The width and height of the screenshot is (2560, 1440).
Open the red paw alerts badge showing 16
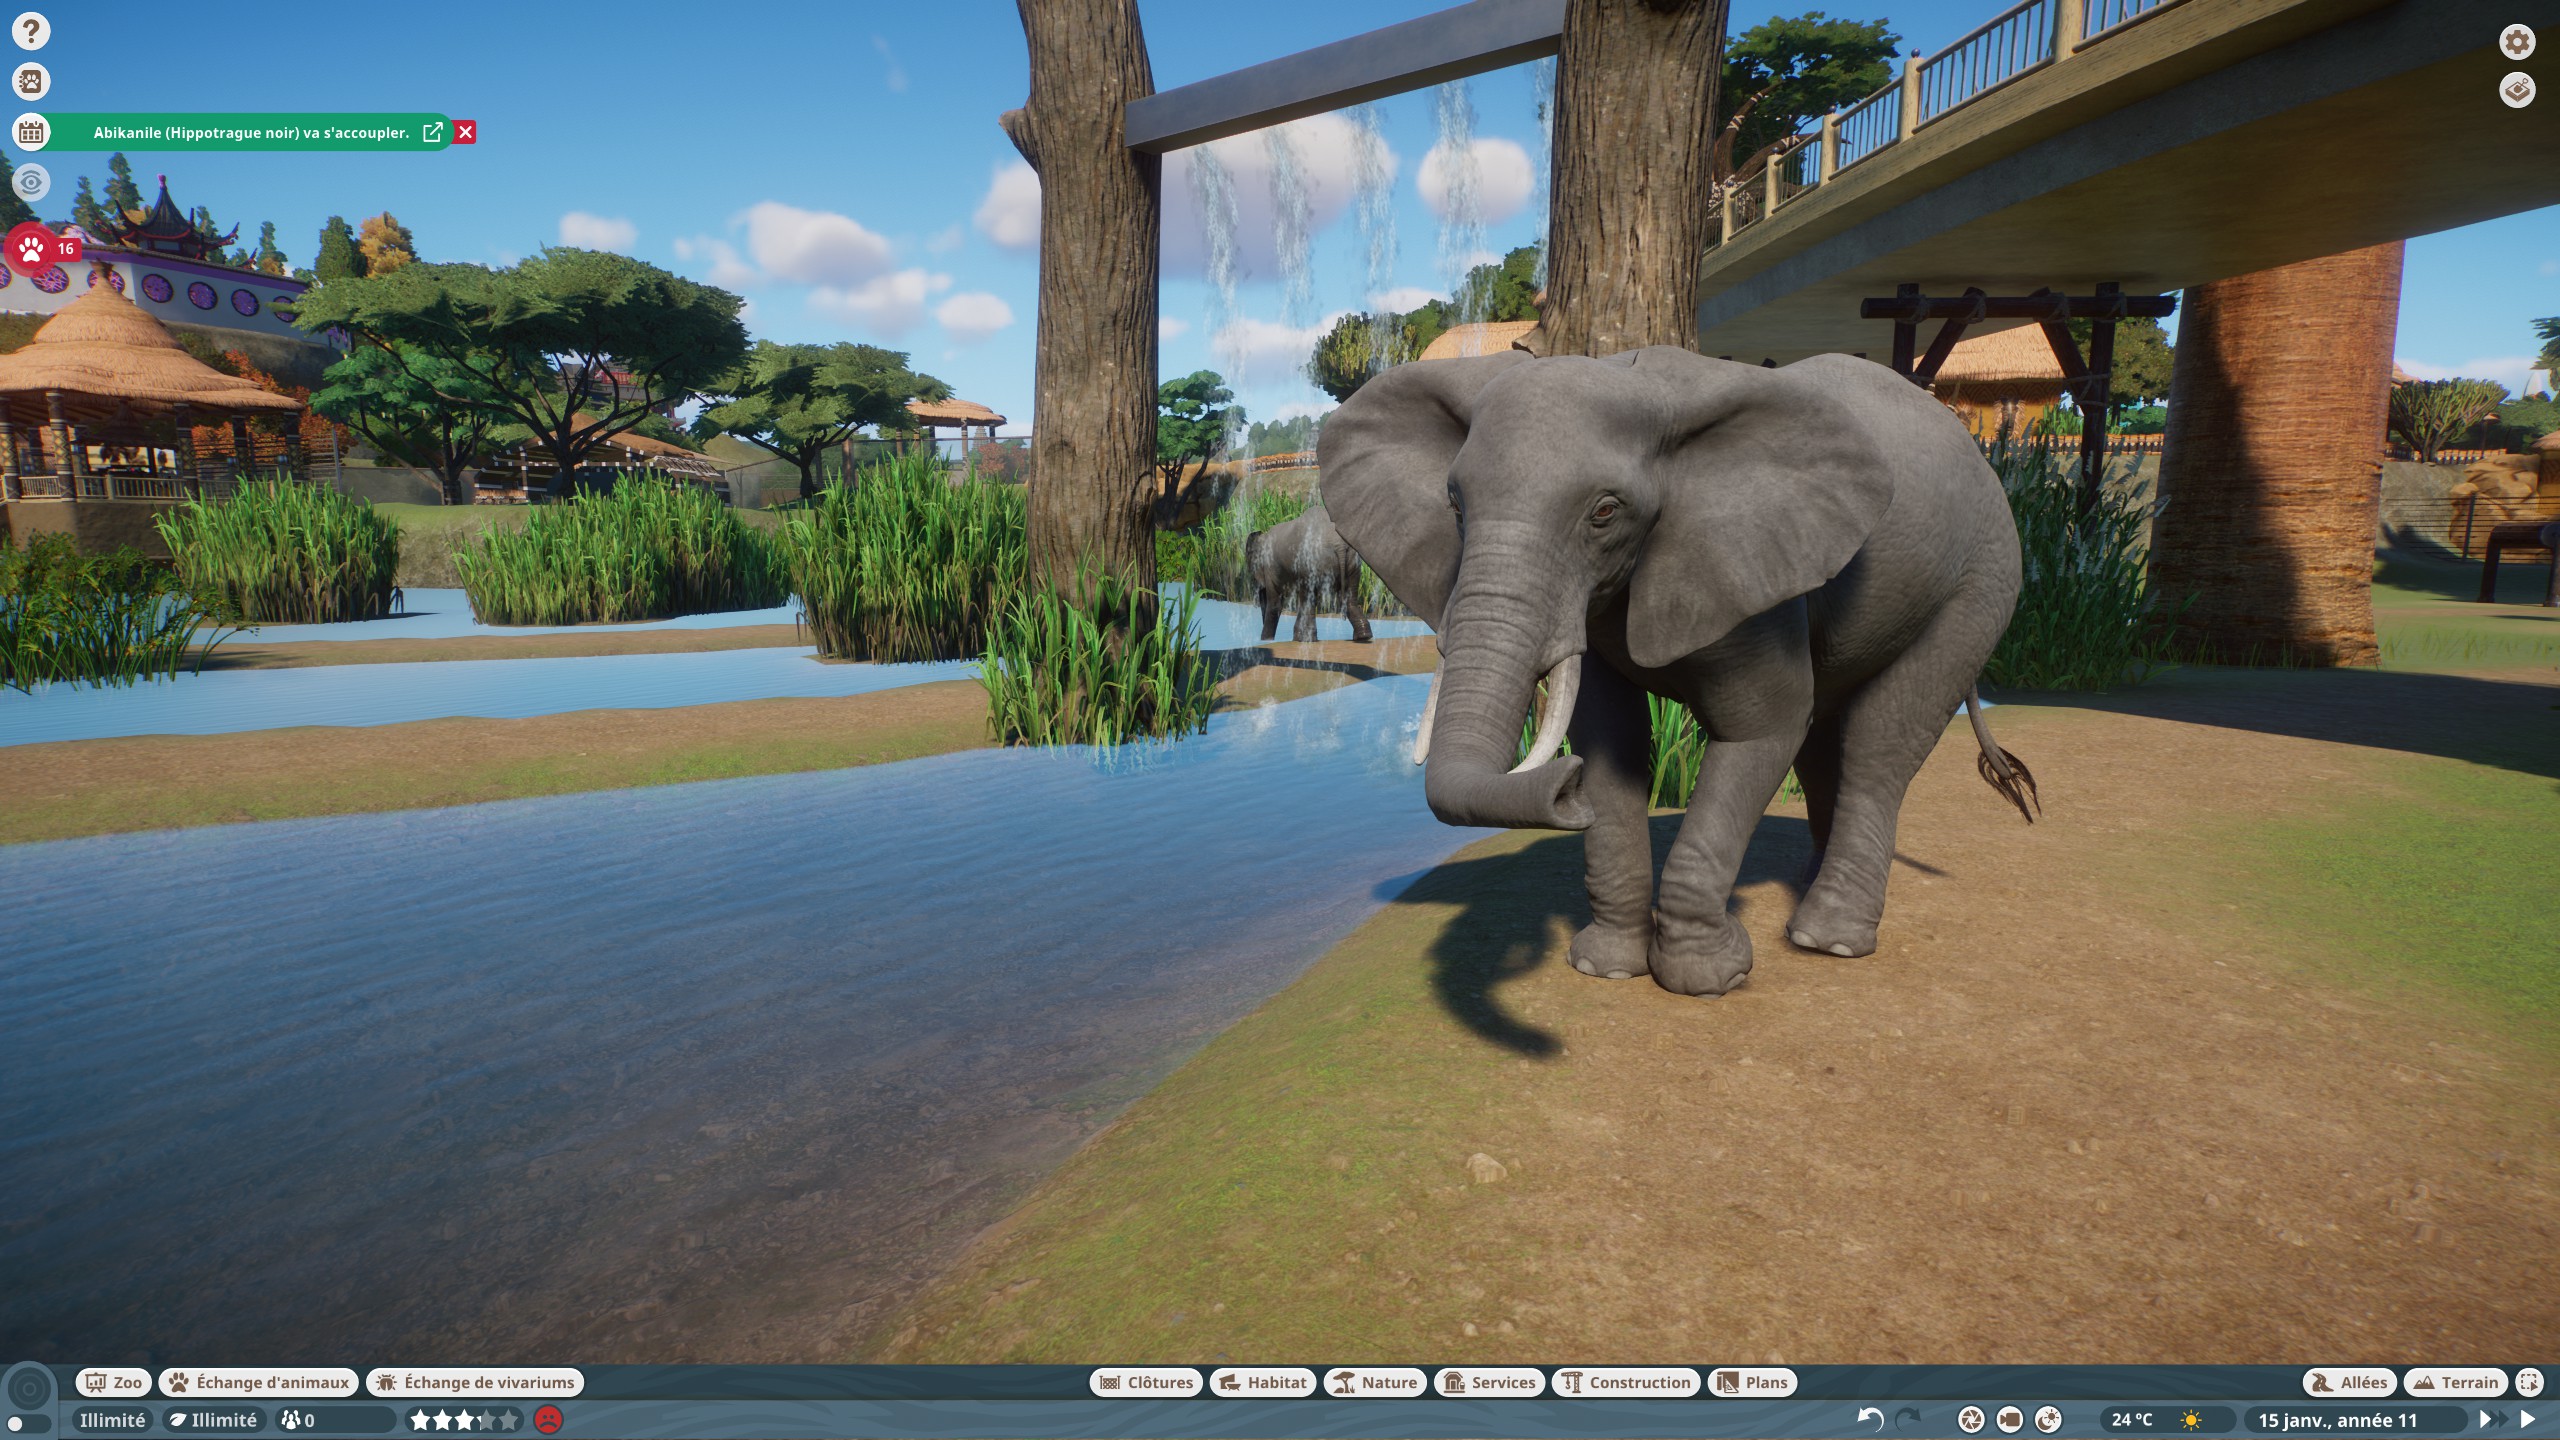(43, 248)
